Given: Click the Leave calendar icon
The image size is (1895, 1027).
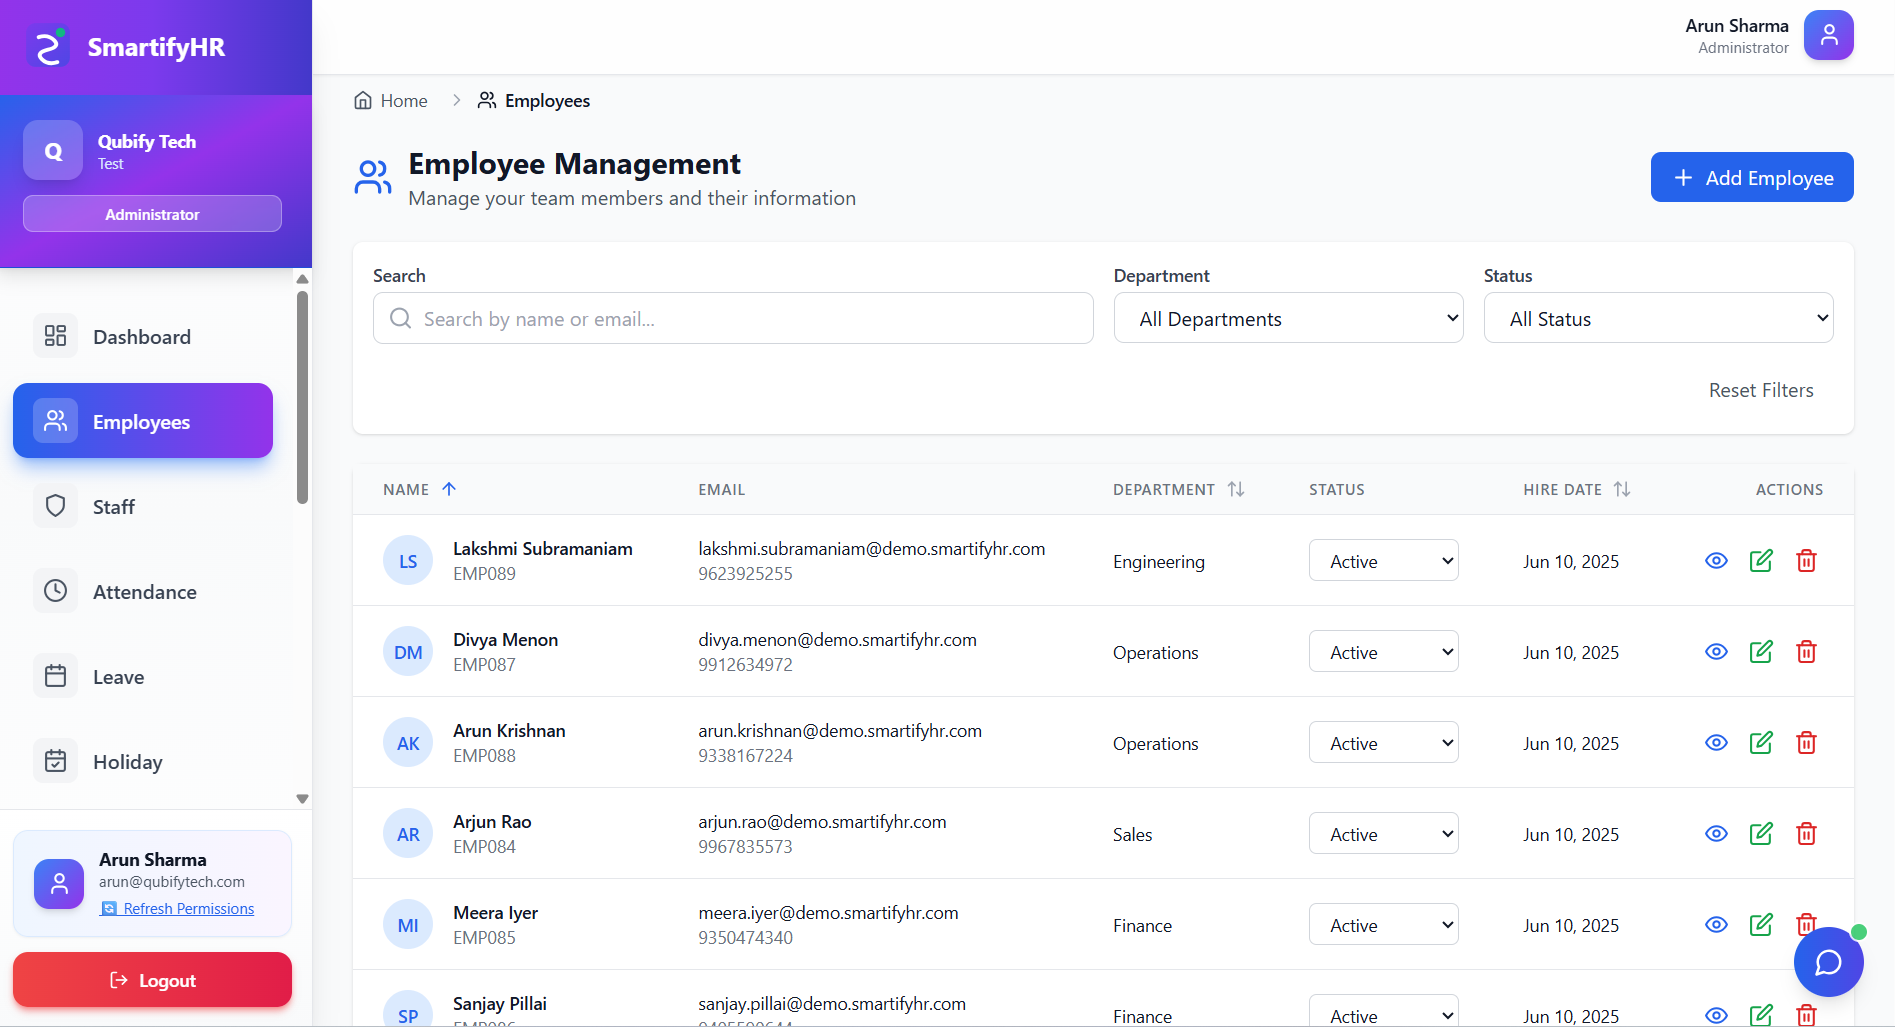Looking at the screenshot, I should pyautogui.click(x=56, y=676).
